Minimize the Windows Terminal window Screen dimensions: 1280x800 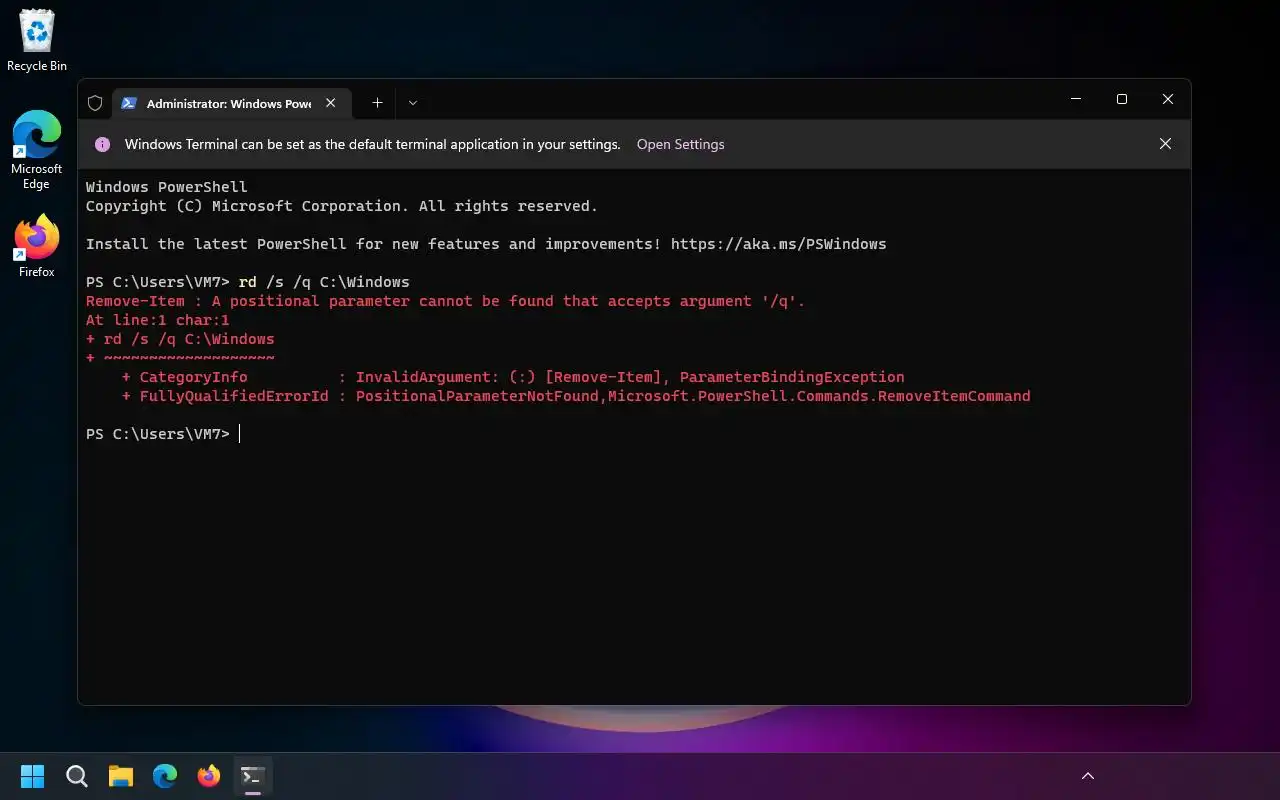1076,99
